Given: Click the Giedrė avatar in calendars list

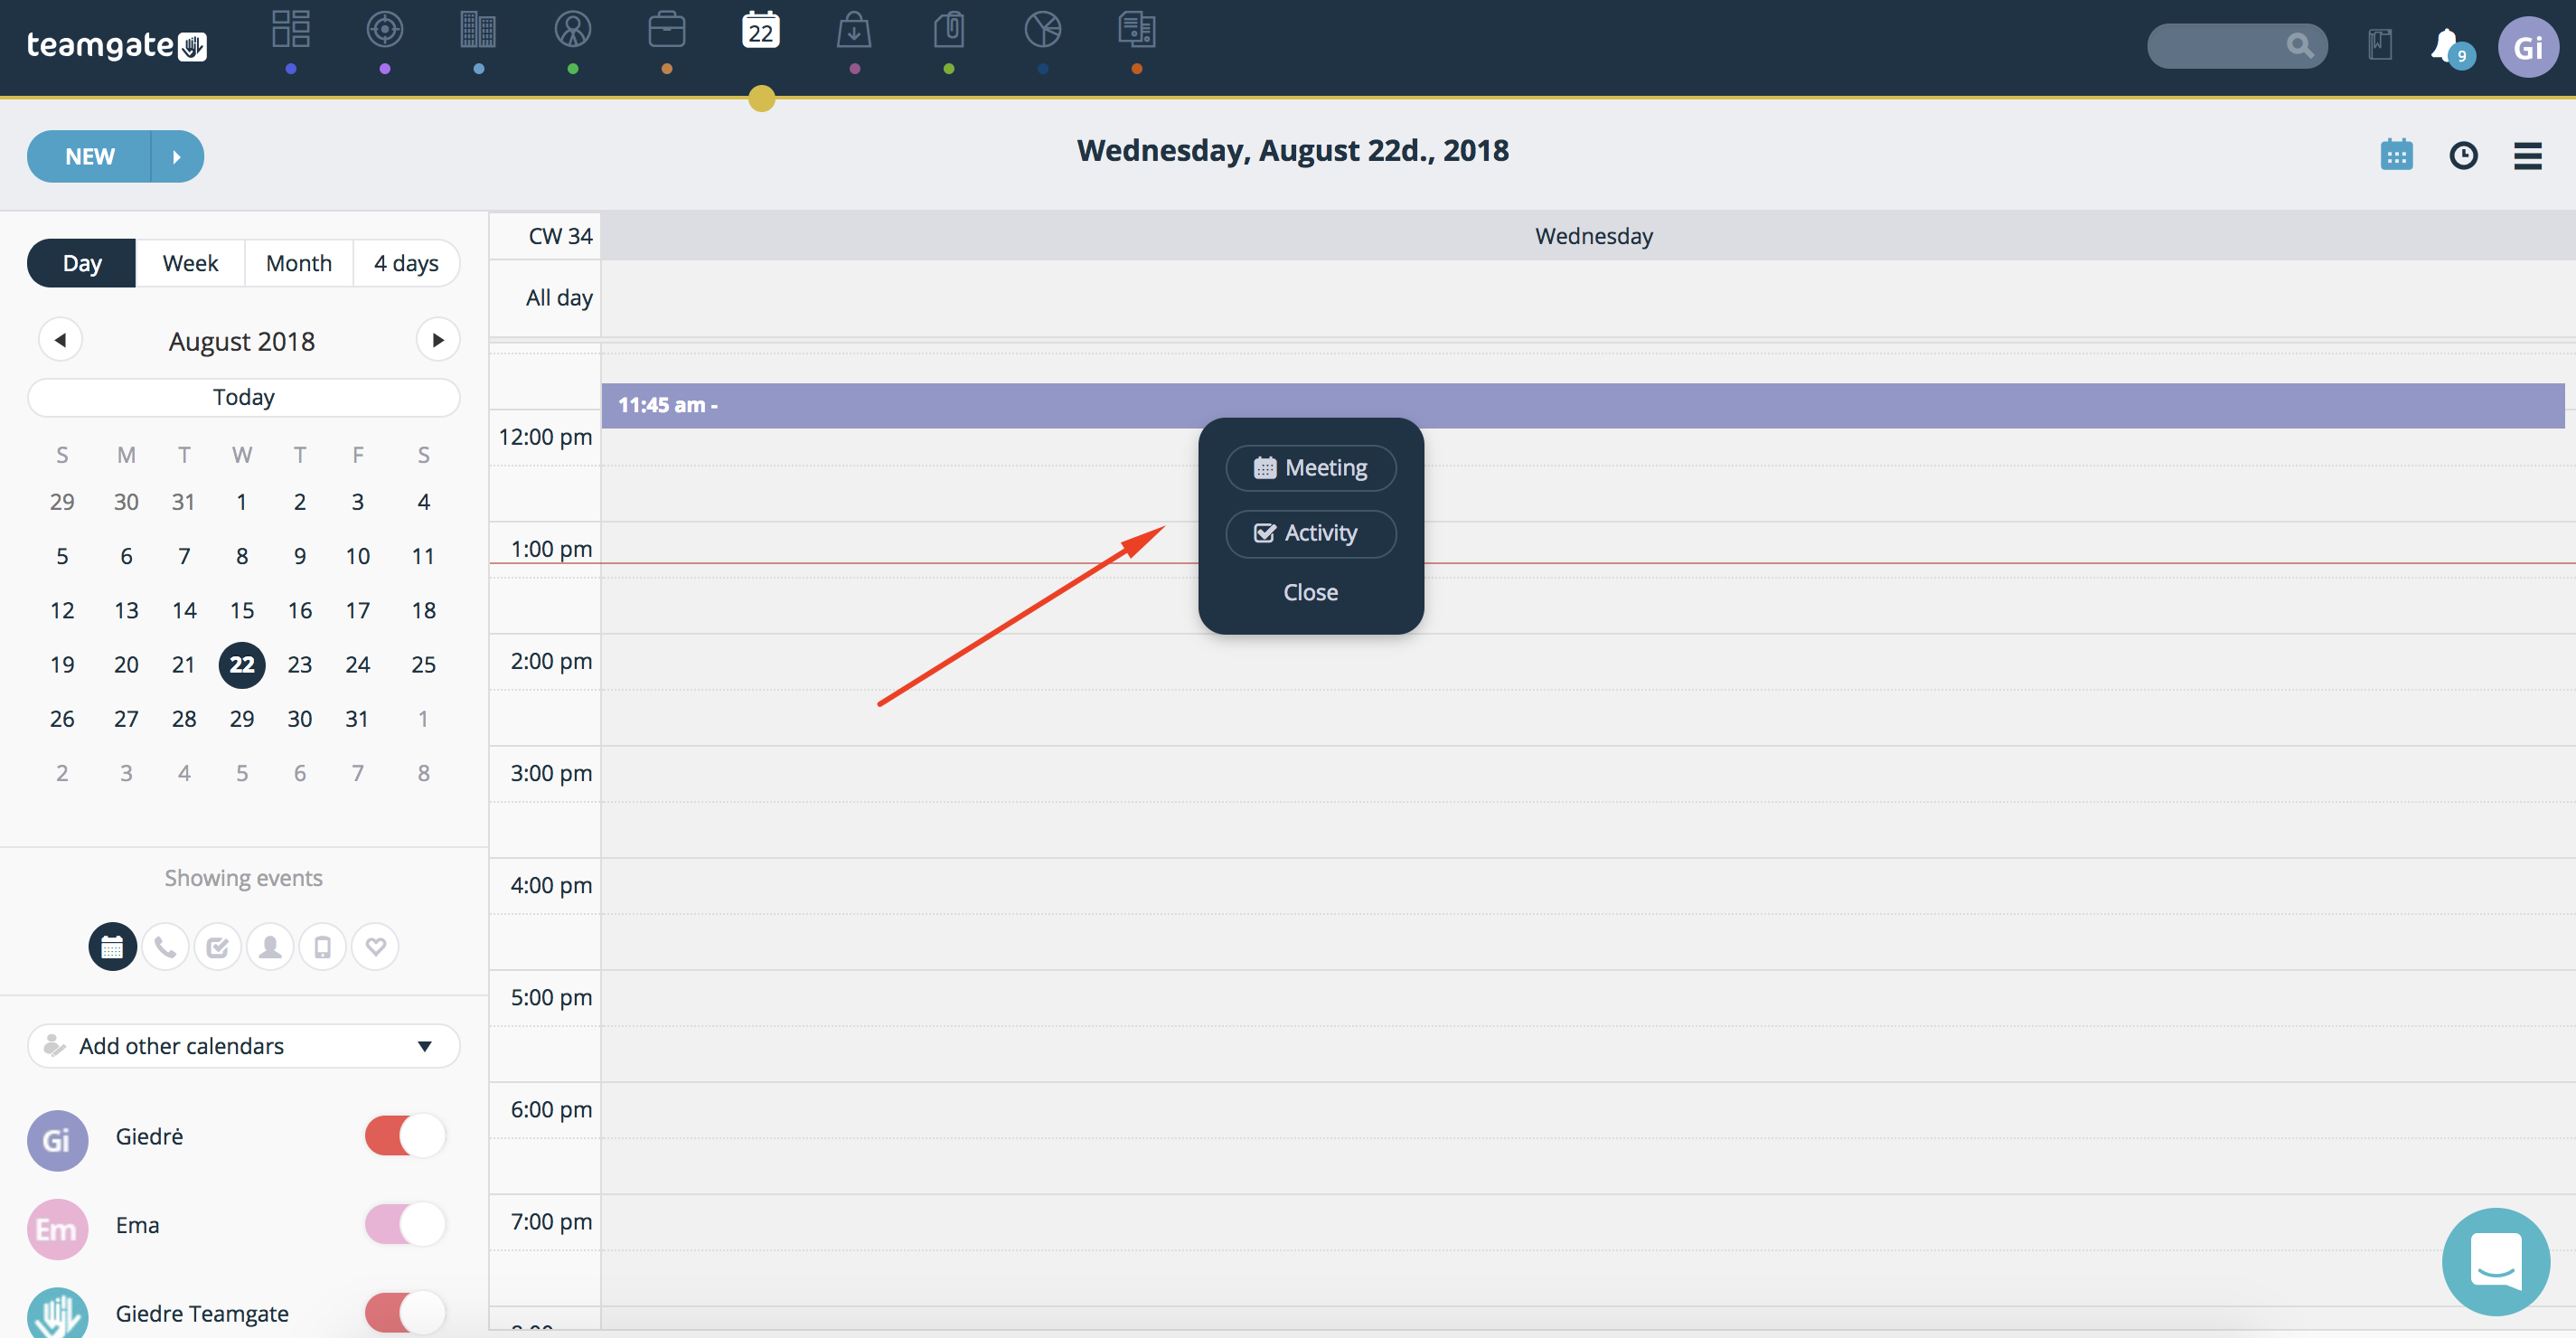Looking at the screenshot, I should pos(57,1140).
